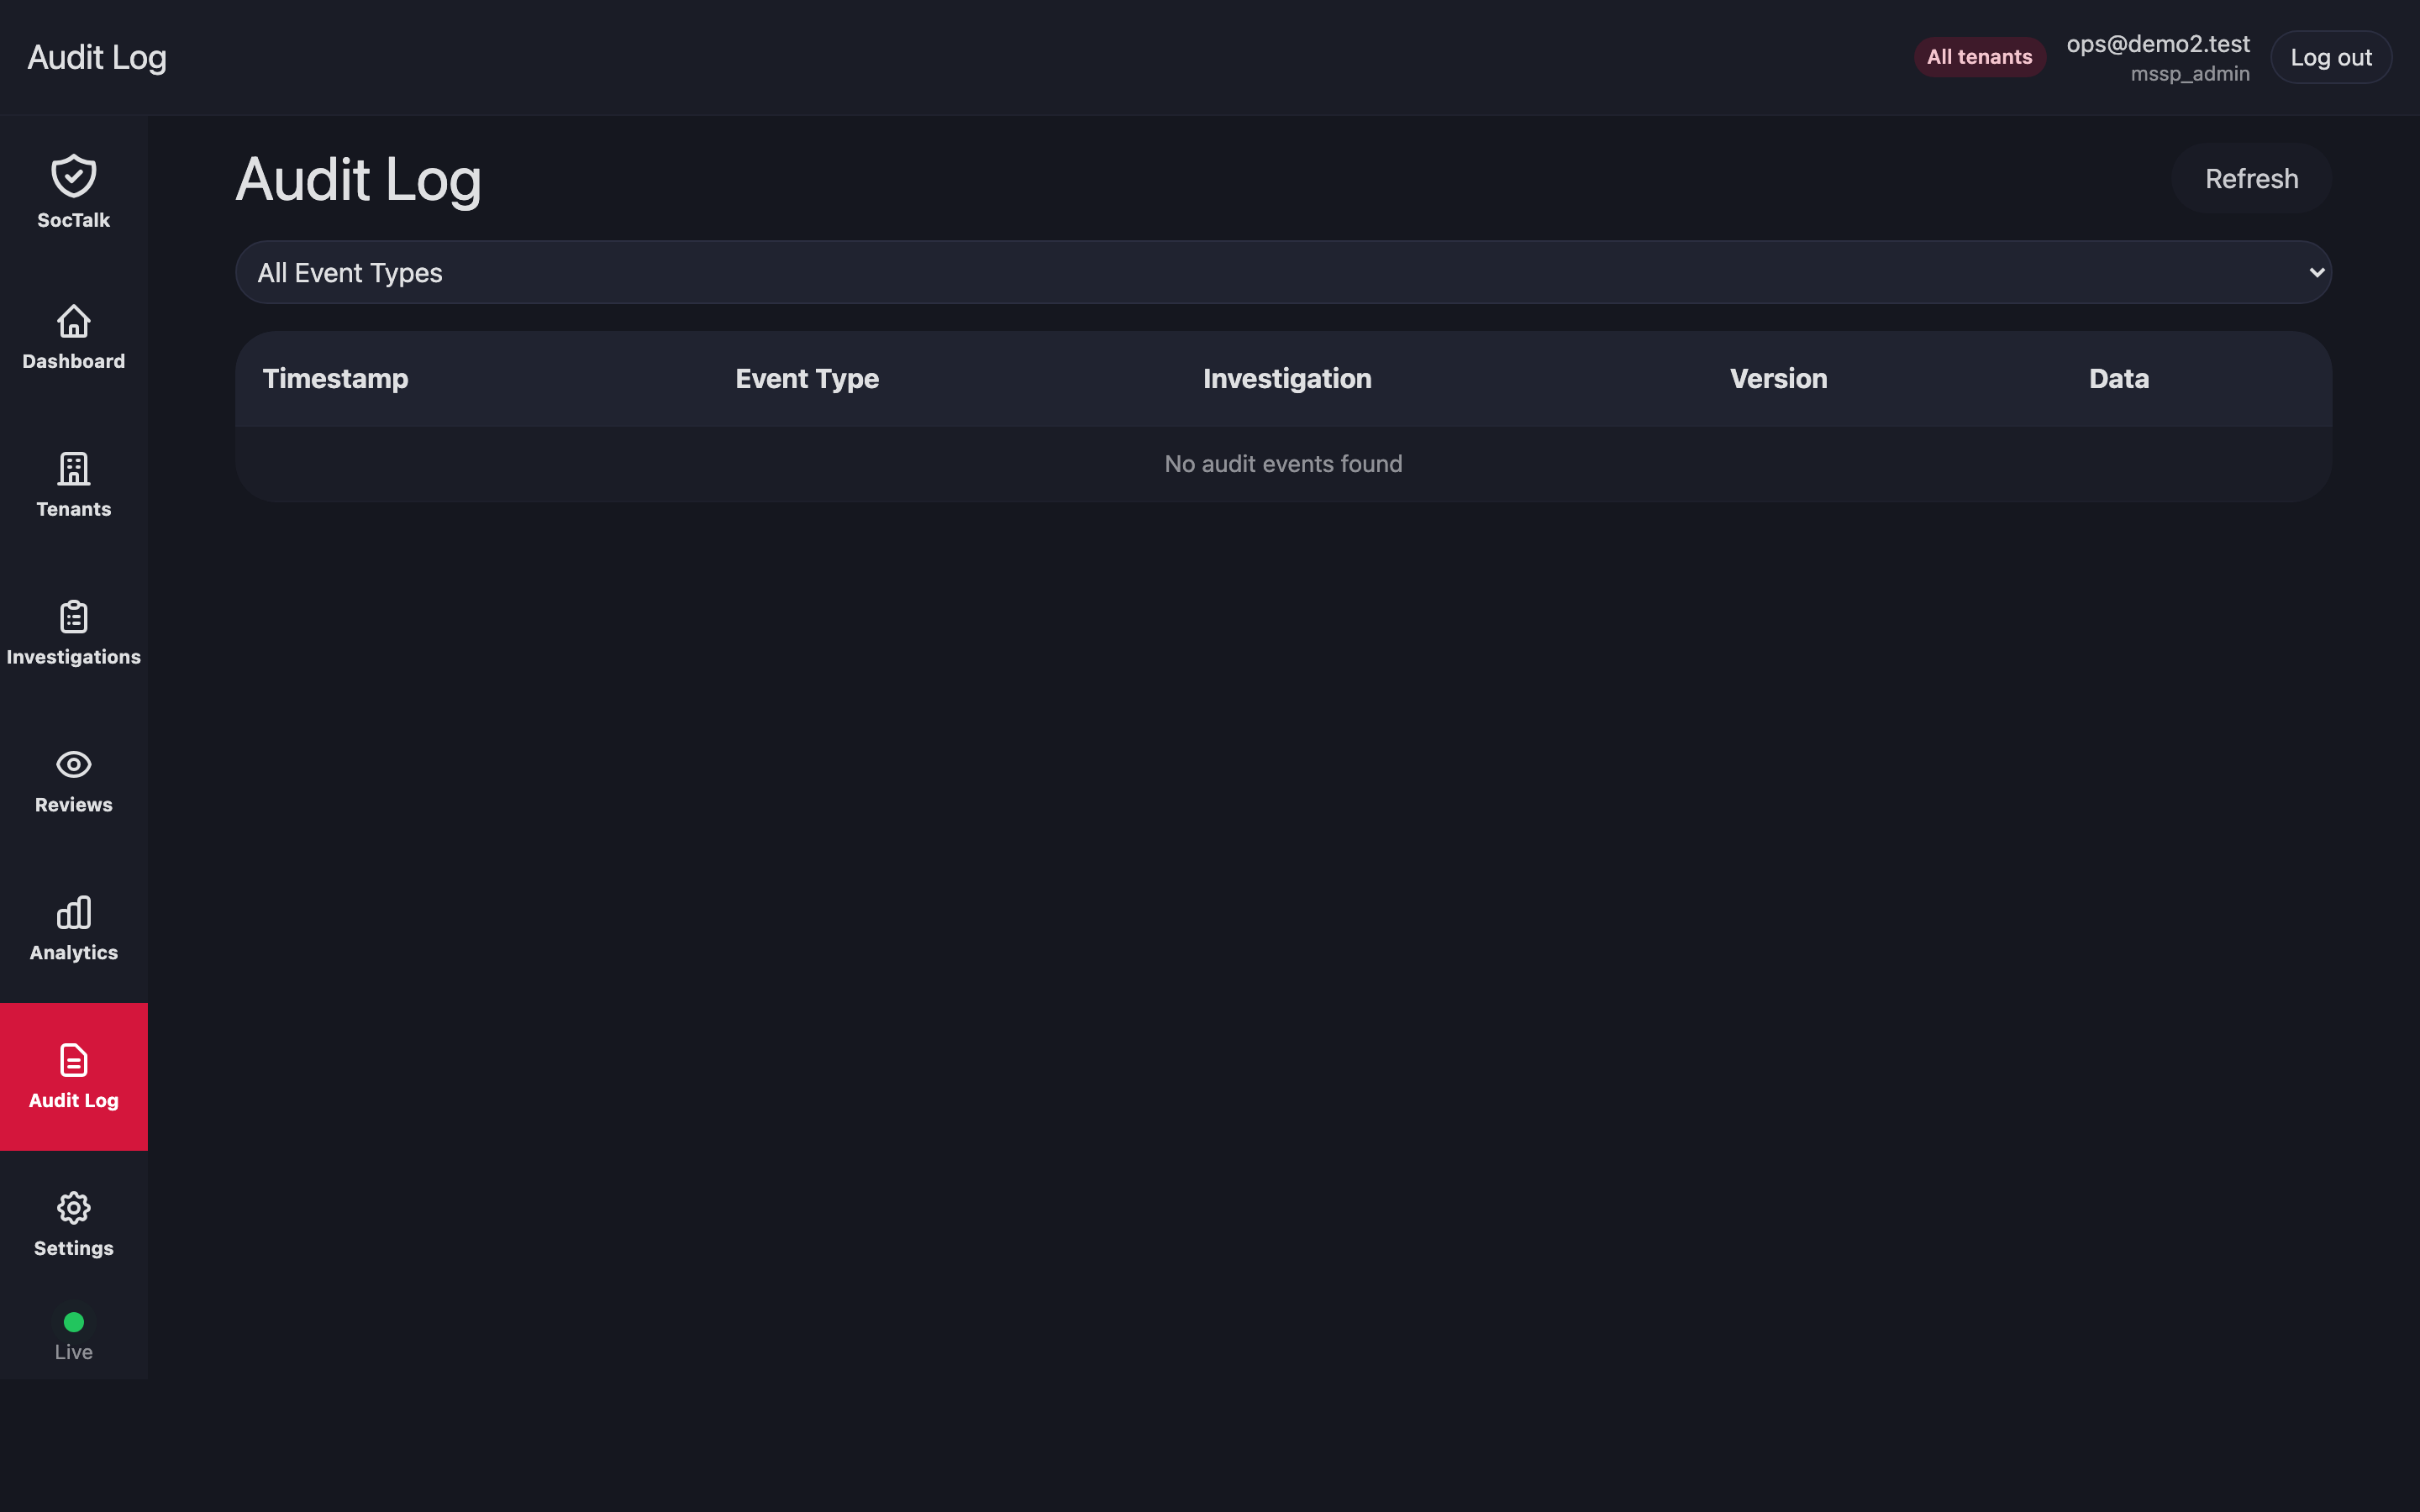Click the Investigations label in sidebar
This screenshot has height=1512, width=2420.
coord(74,657)
